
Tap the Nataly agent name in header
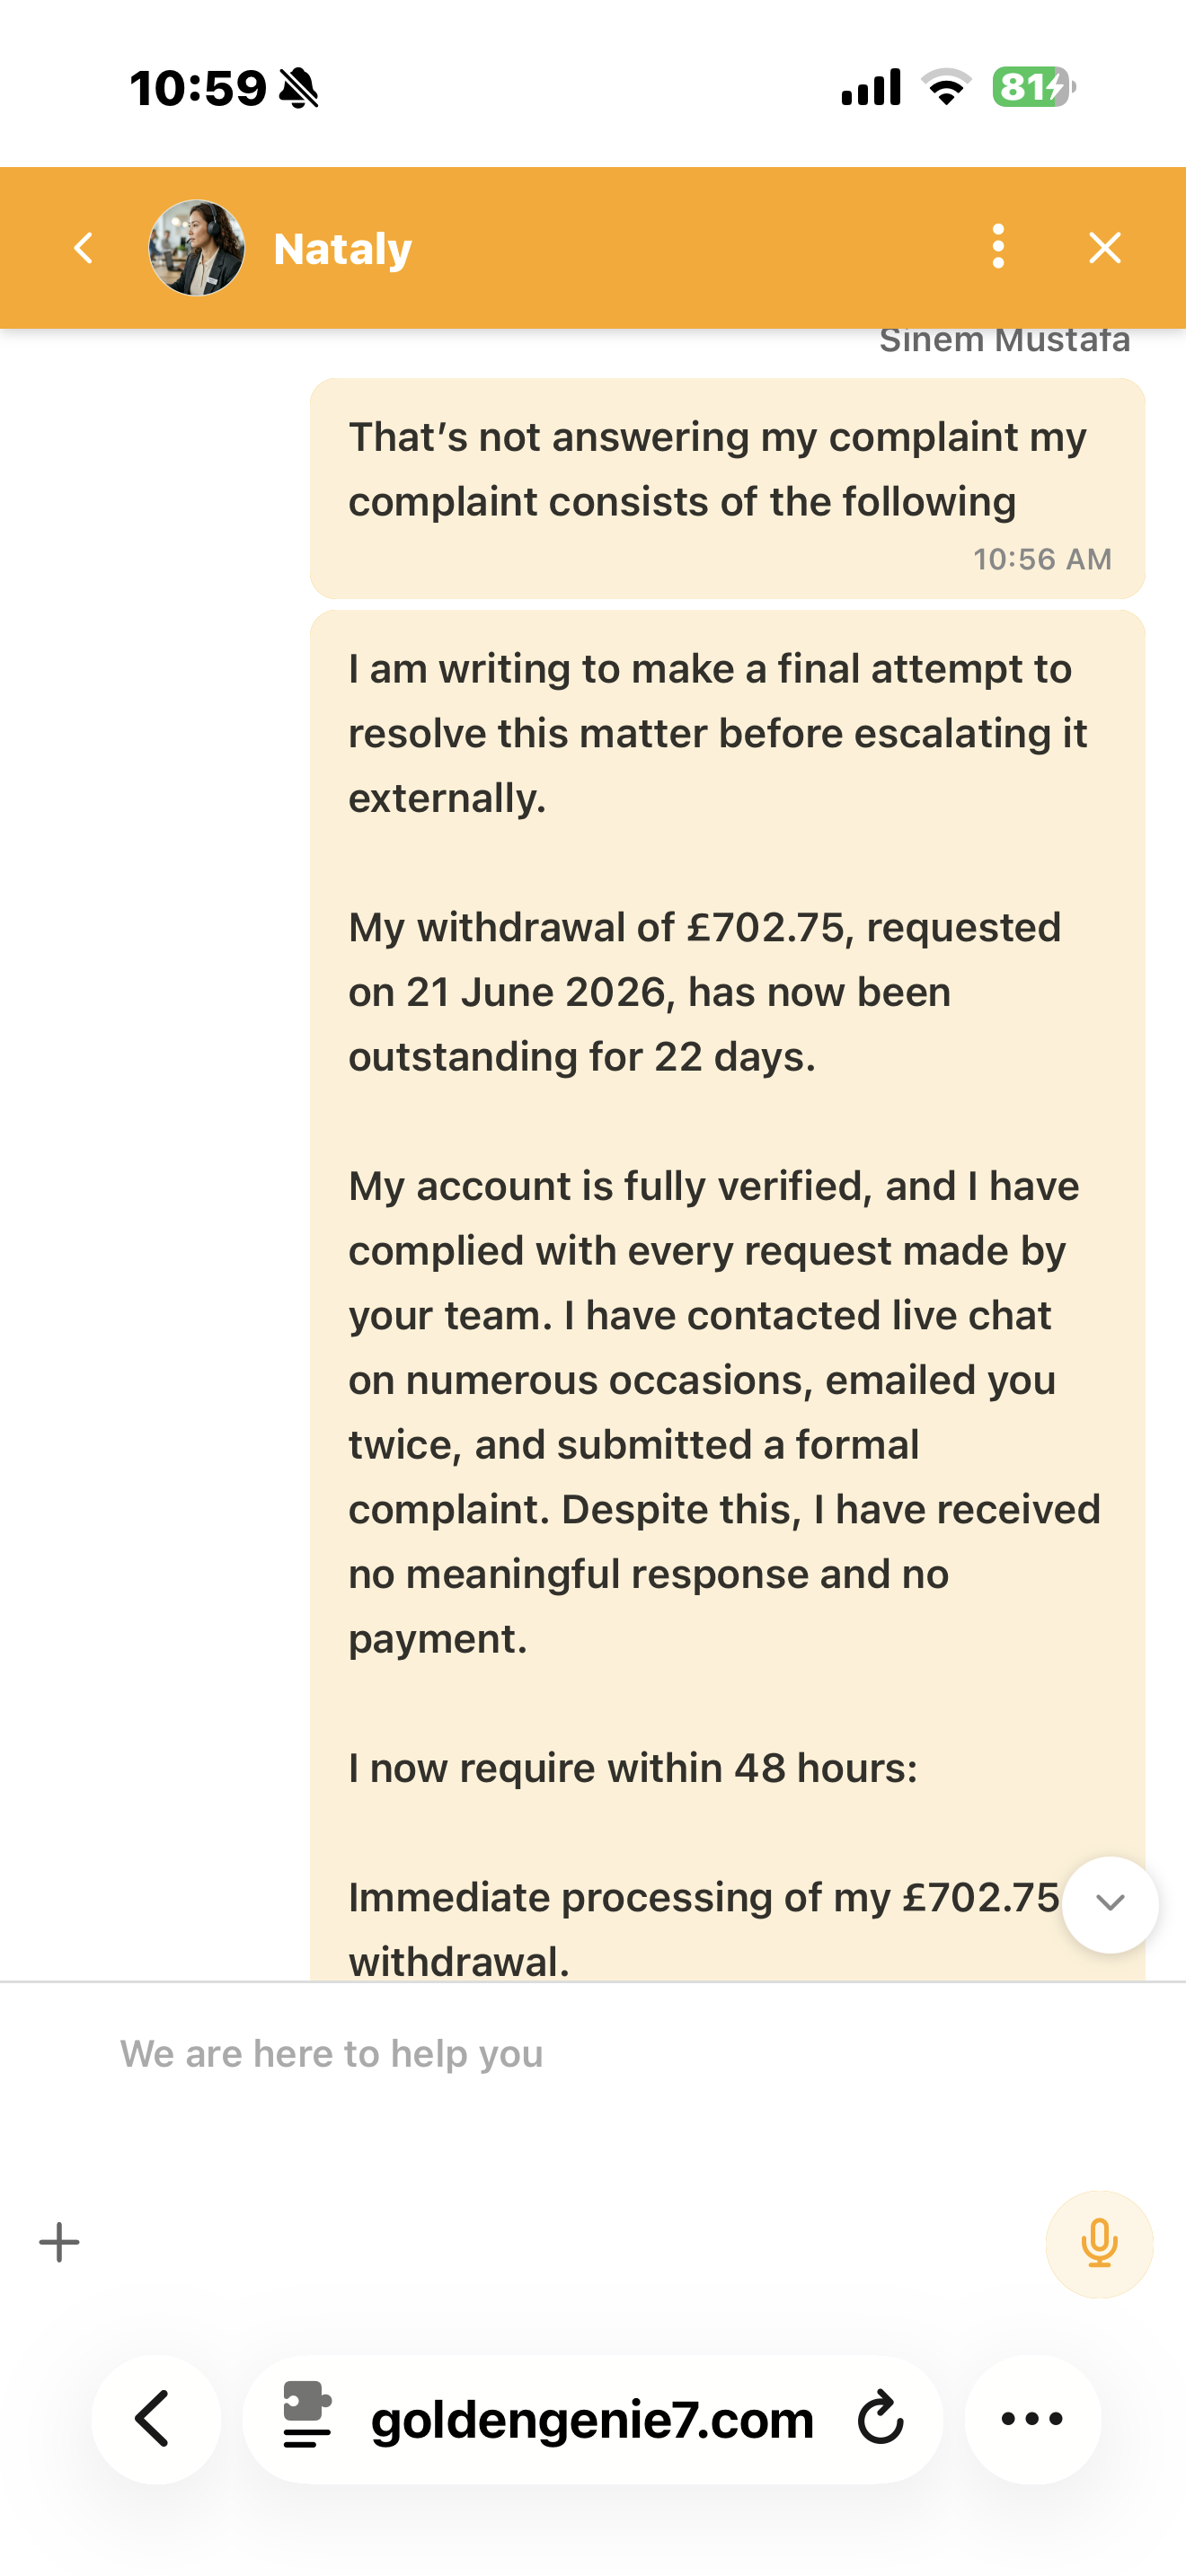(x=343, y=249)
